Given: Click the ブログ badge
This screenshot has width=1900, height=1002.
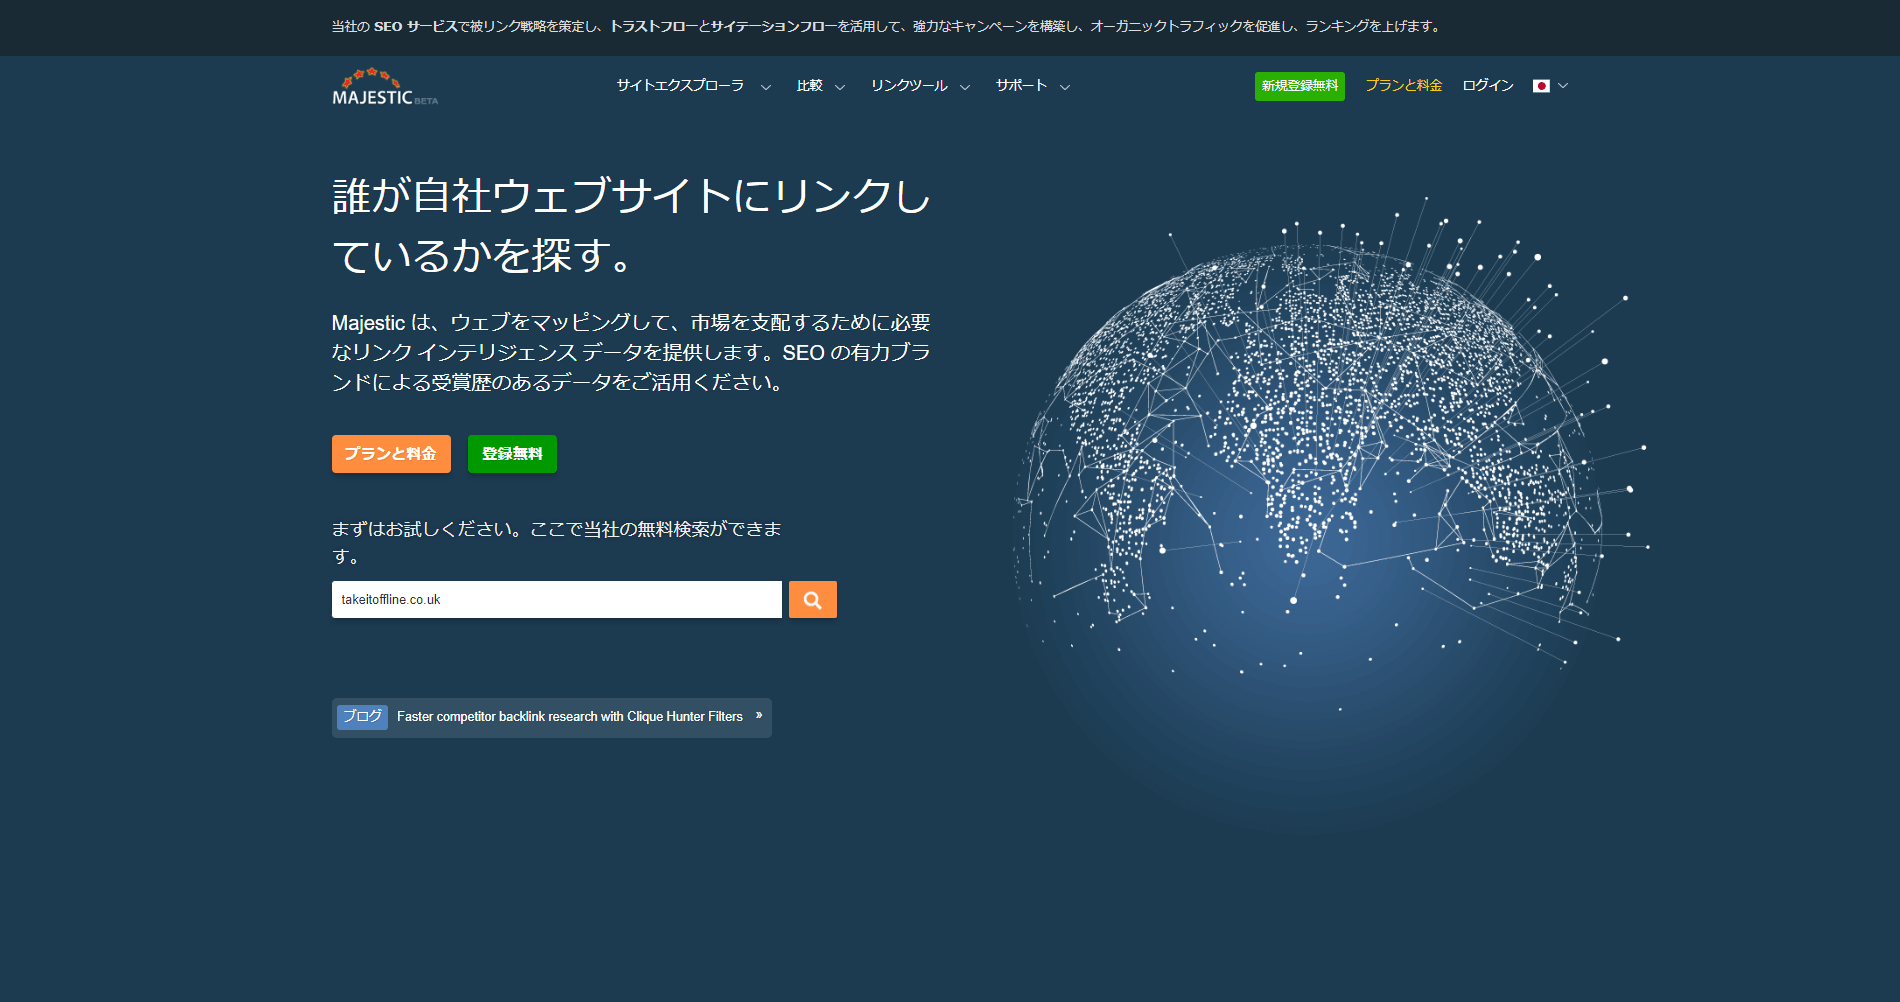Looking at the screenshot, I should 362,717.
